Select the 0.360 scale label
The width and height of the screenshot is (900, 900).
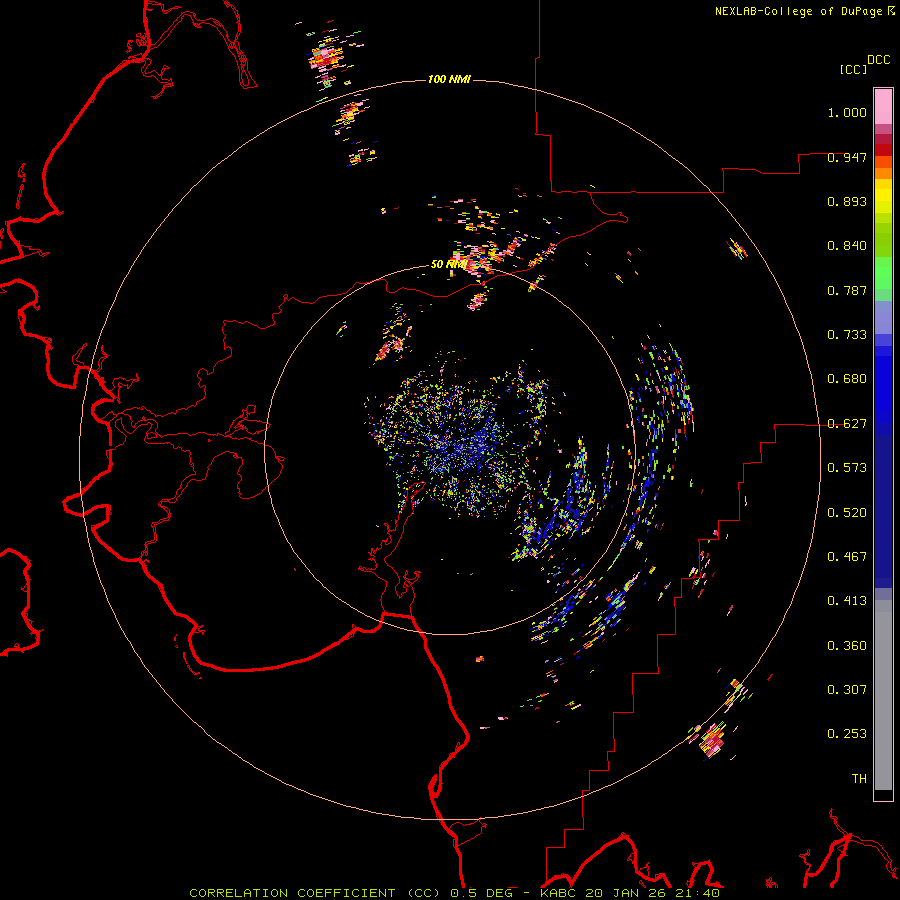847,645
